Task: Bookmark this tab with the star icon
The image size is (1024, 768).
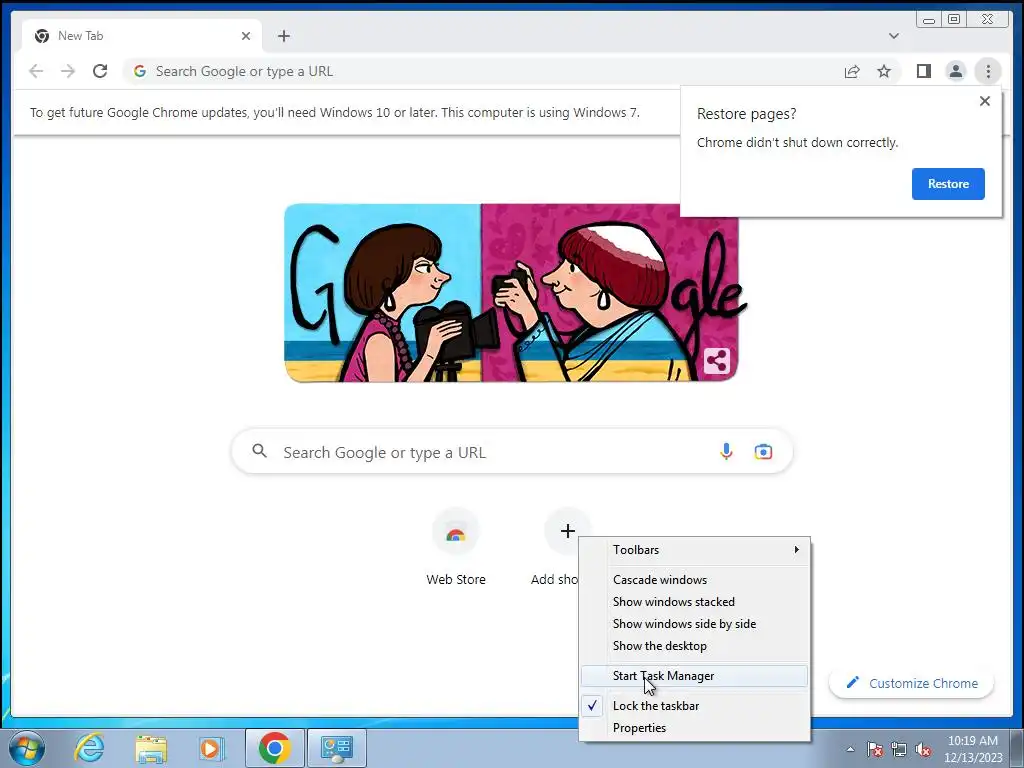Action: (884, 71)
